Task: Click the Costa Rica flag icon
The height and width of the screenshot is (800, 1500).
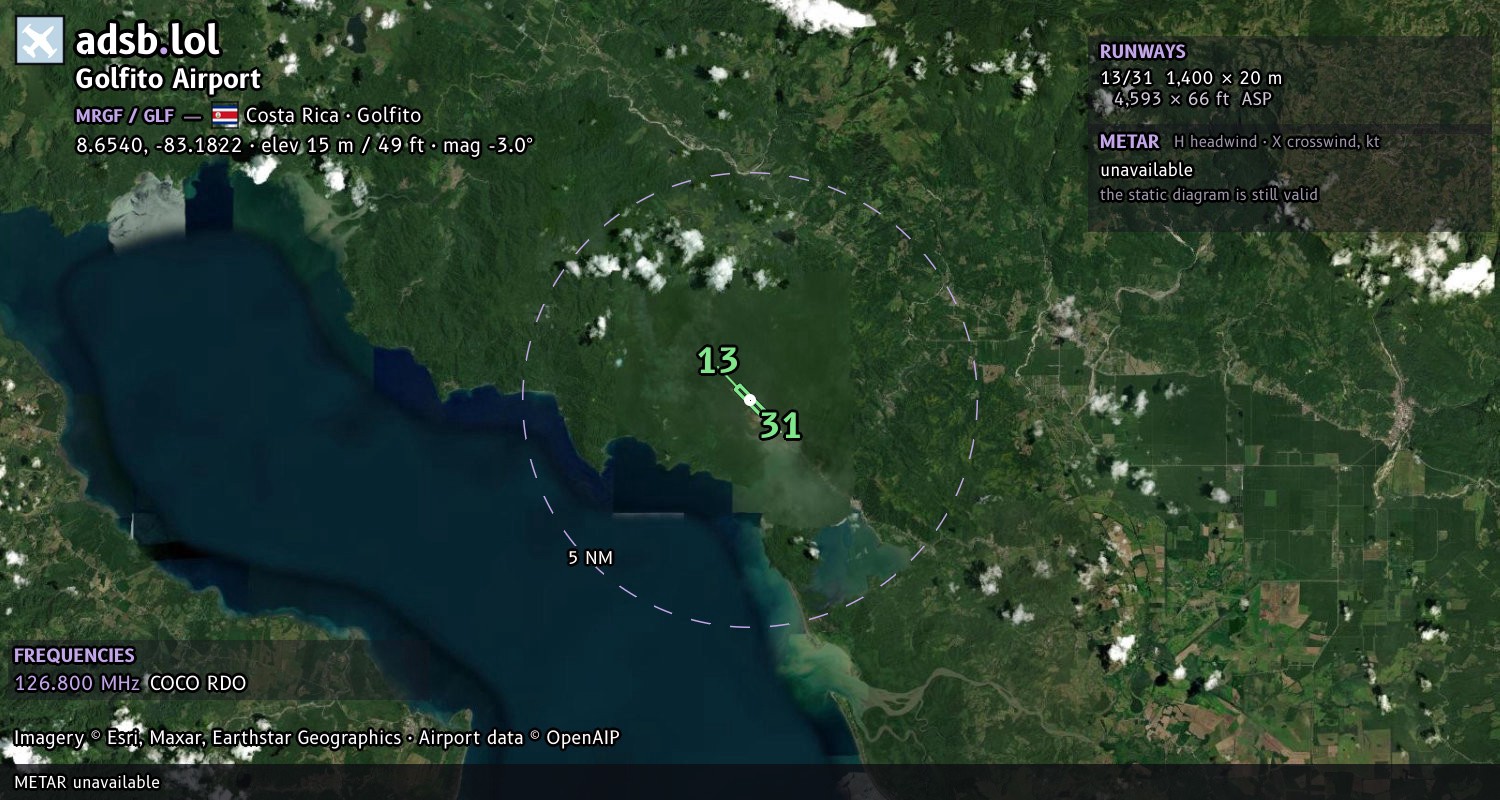Action: click(x=225, y=115)
